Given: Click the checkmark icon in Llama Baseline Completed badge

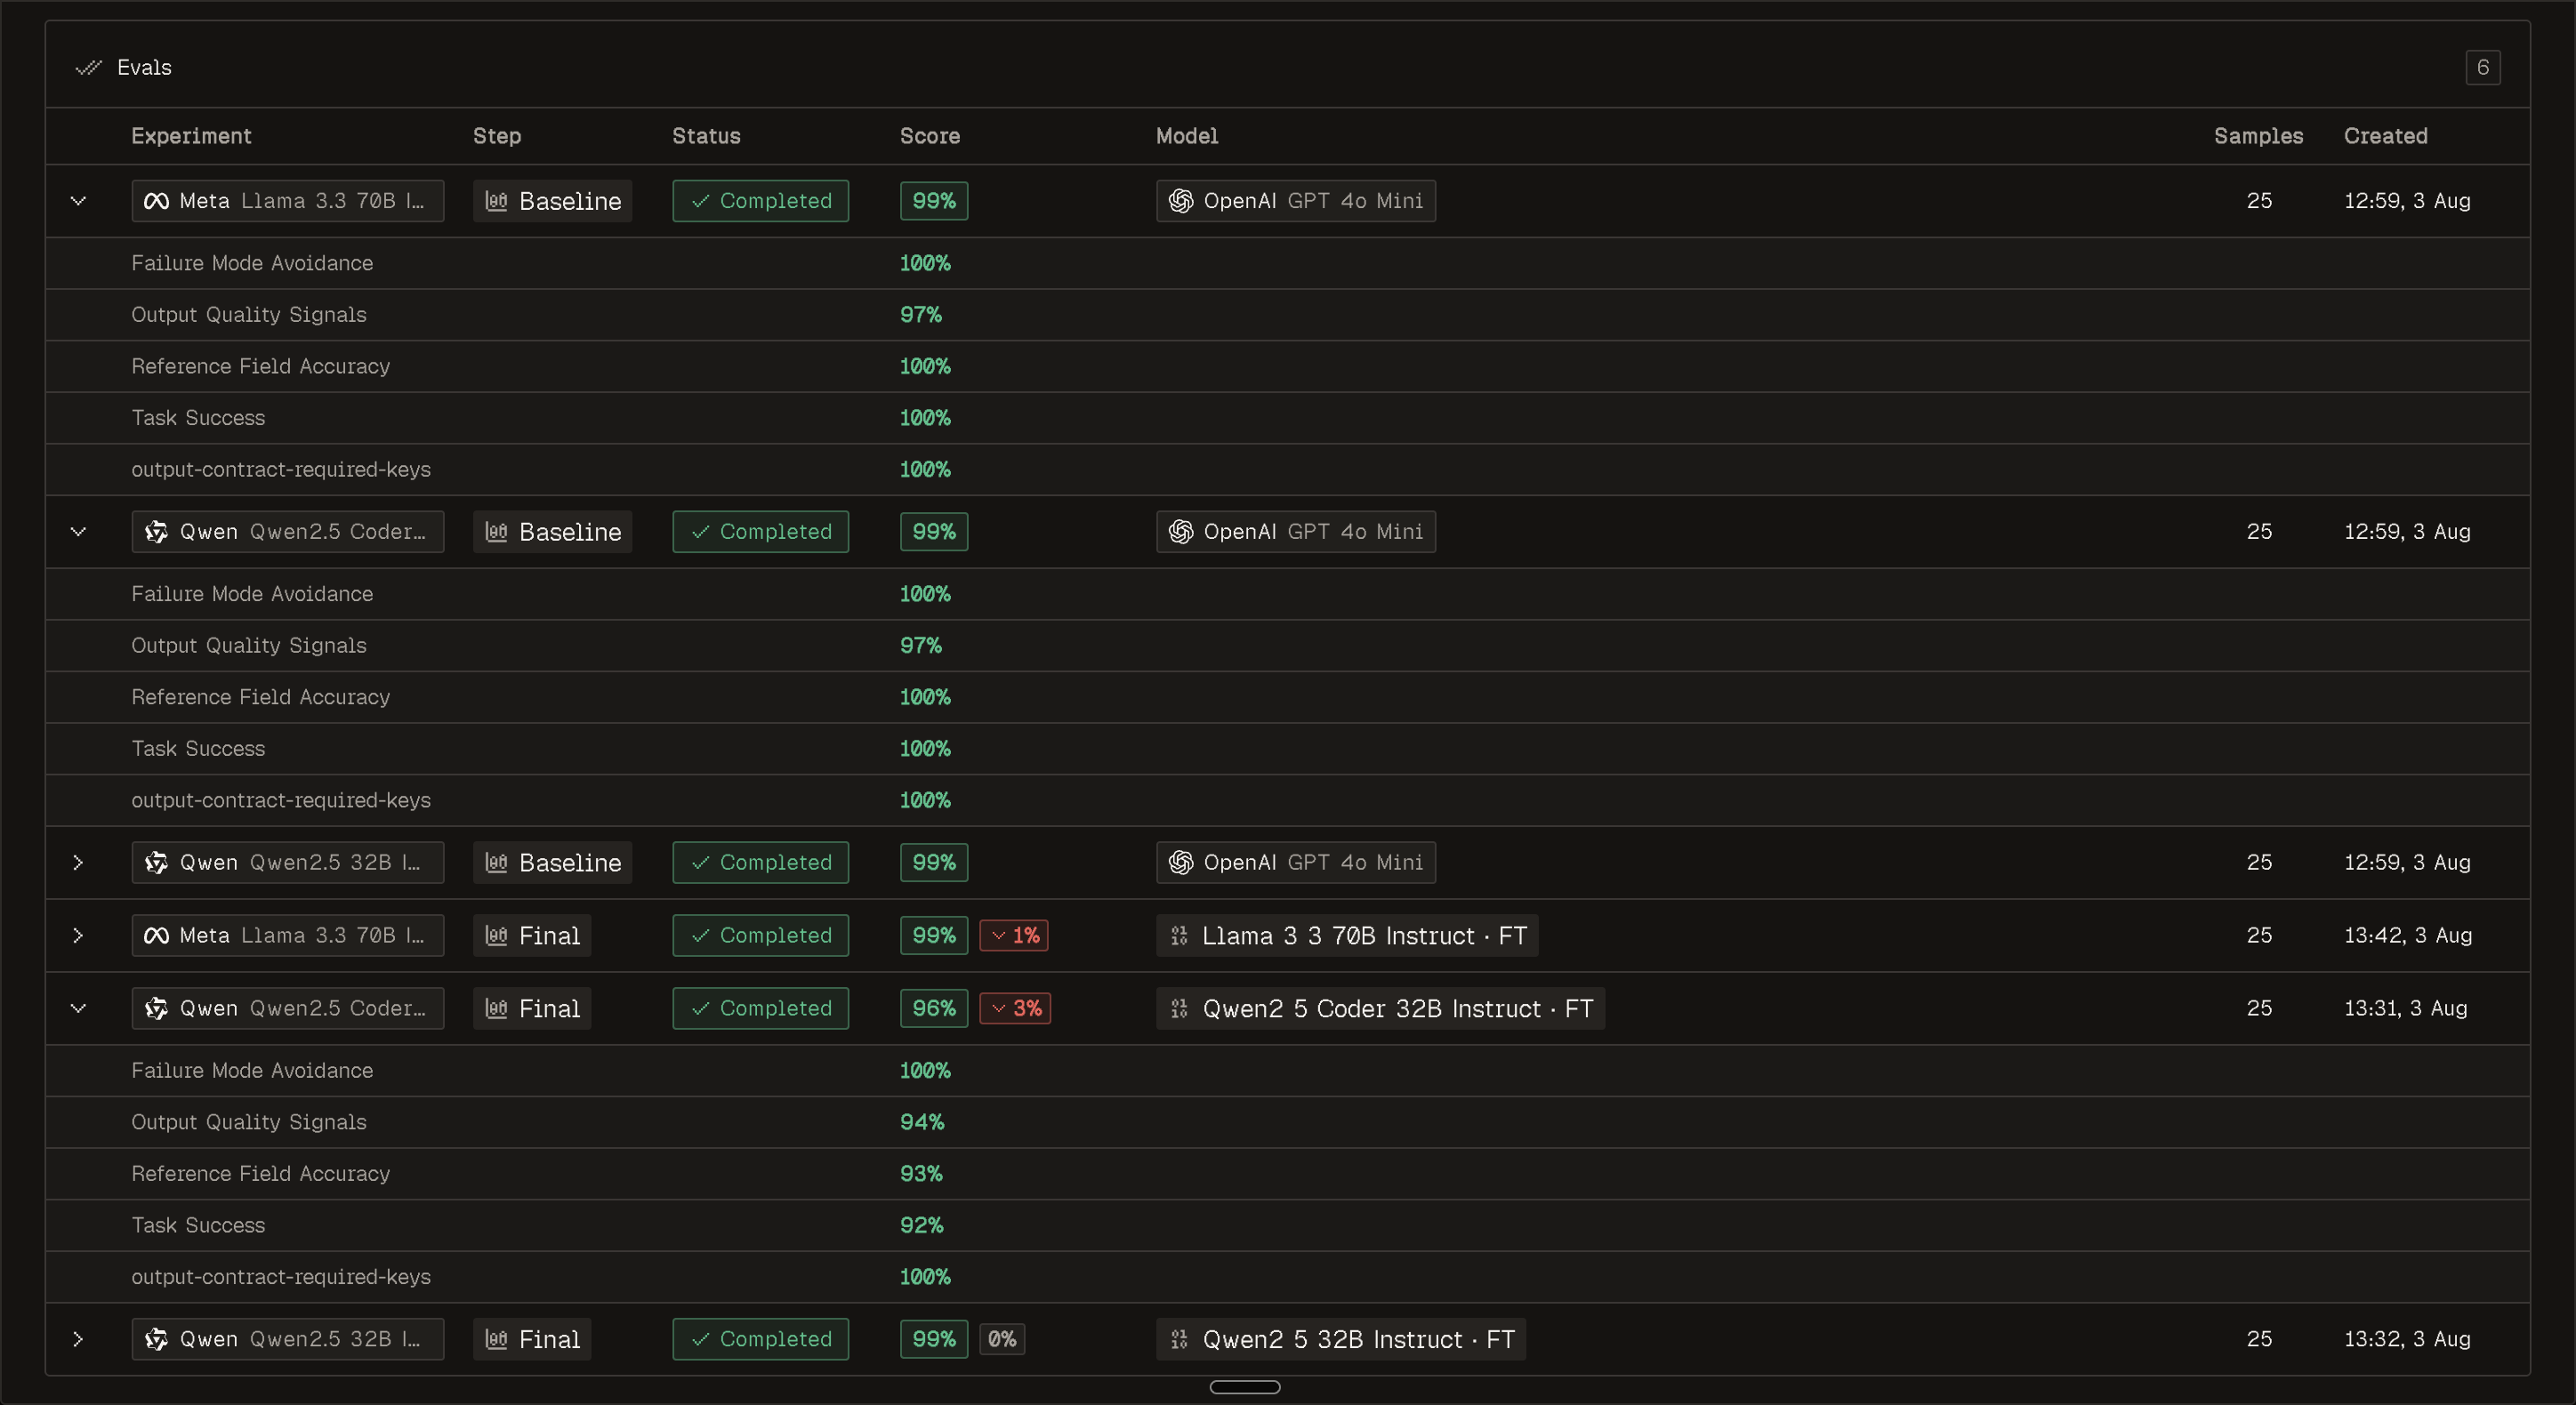Looking at the screenshot, I should click(701, 201).
